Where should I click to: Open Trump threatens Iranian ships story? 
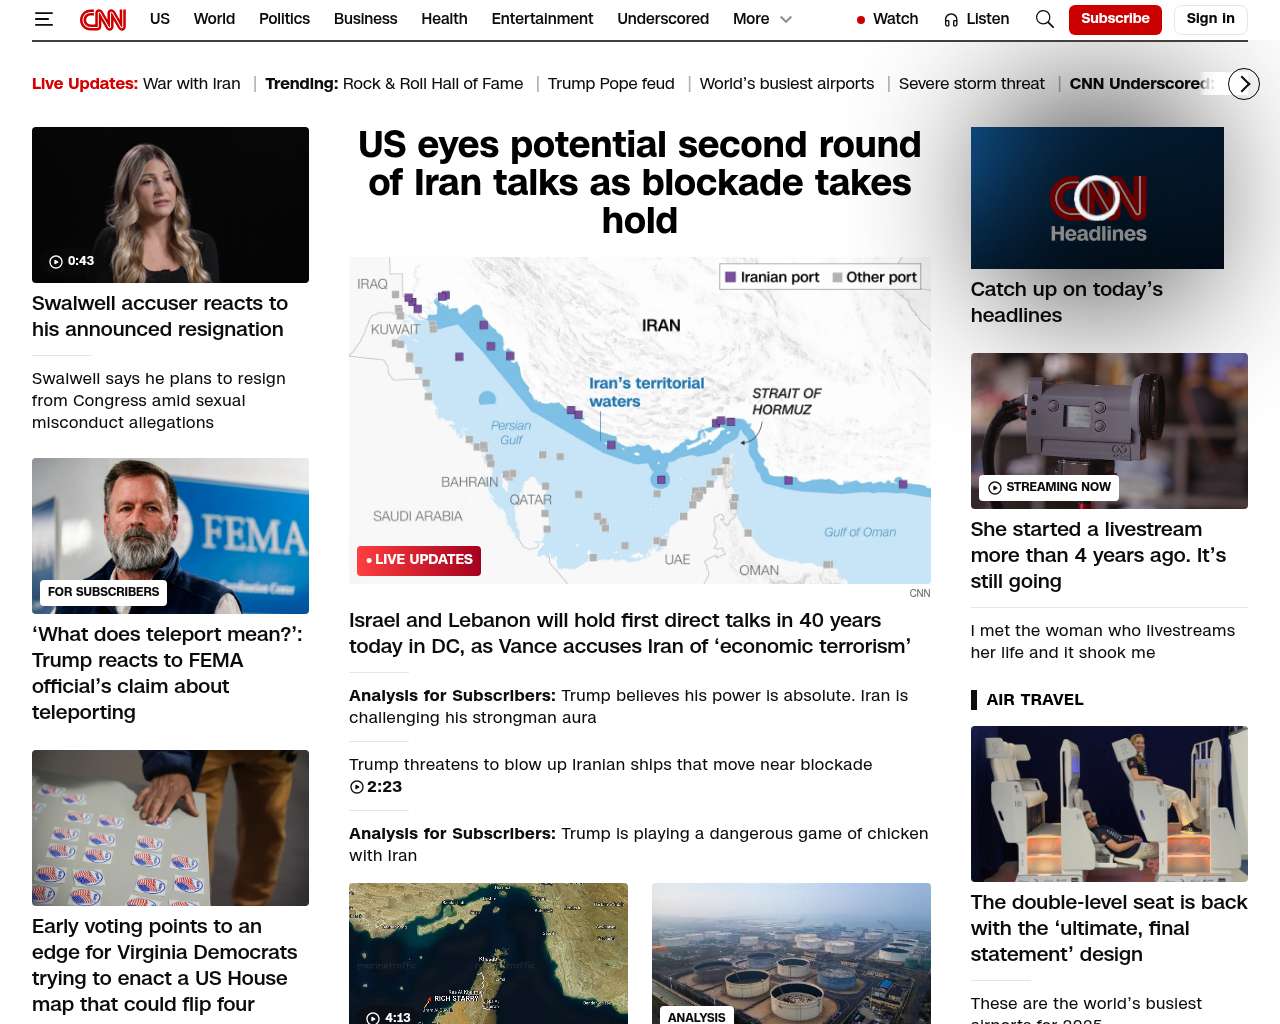tap(610, 765)
